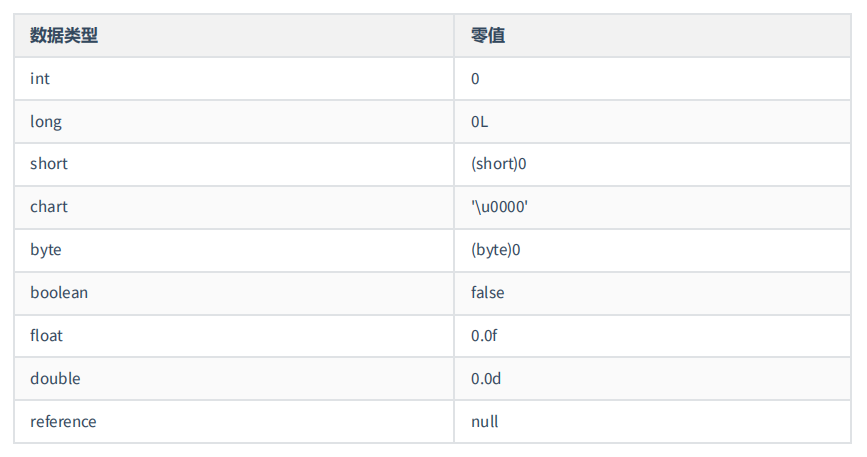Select the float data type cell
The width and height of the screenshot is (867, 457).
coord(234,336)
